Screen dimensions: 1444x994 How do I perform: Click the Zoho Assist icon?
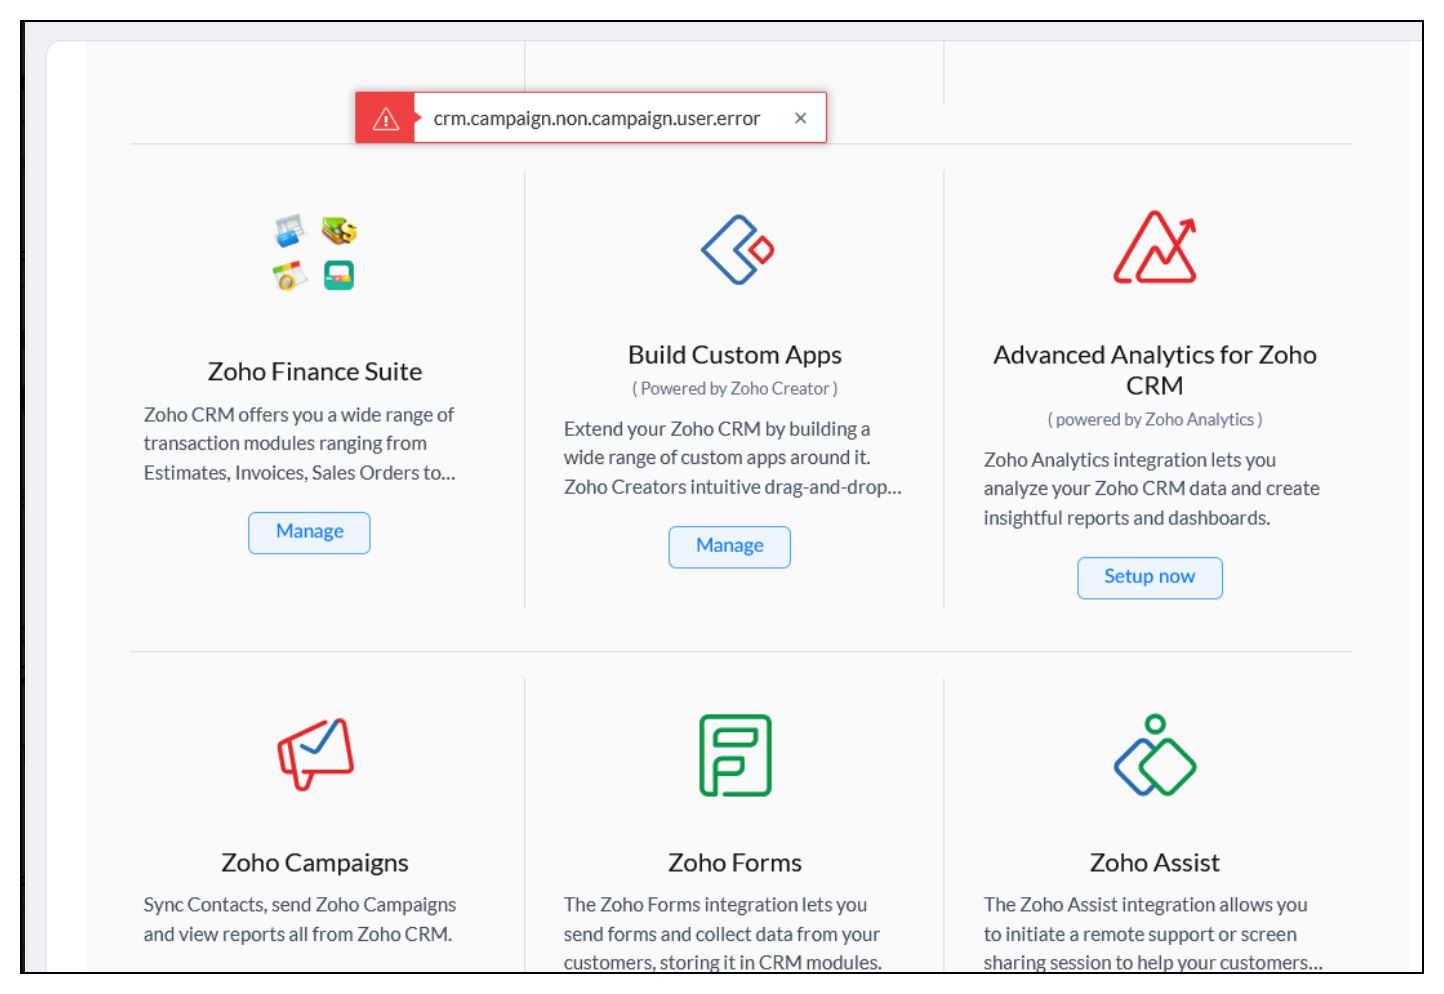[1155, 756]
